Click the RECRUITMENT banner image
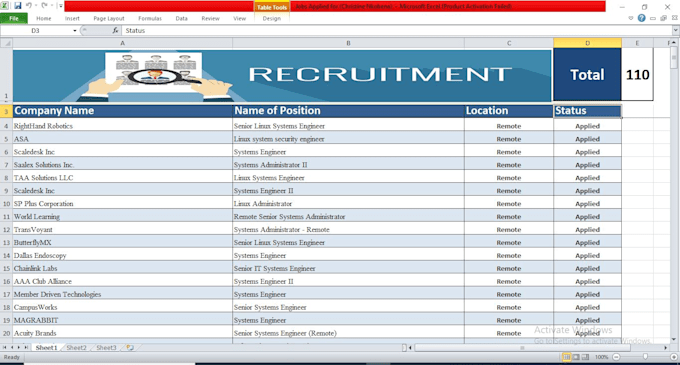Viewport: 680px width, 365px height. coord(282,75)
